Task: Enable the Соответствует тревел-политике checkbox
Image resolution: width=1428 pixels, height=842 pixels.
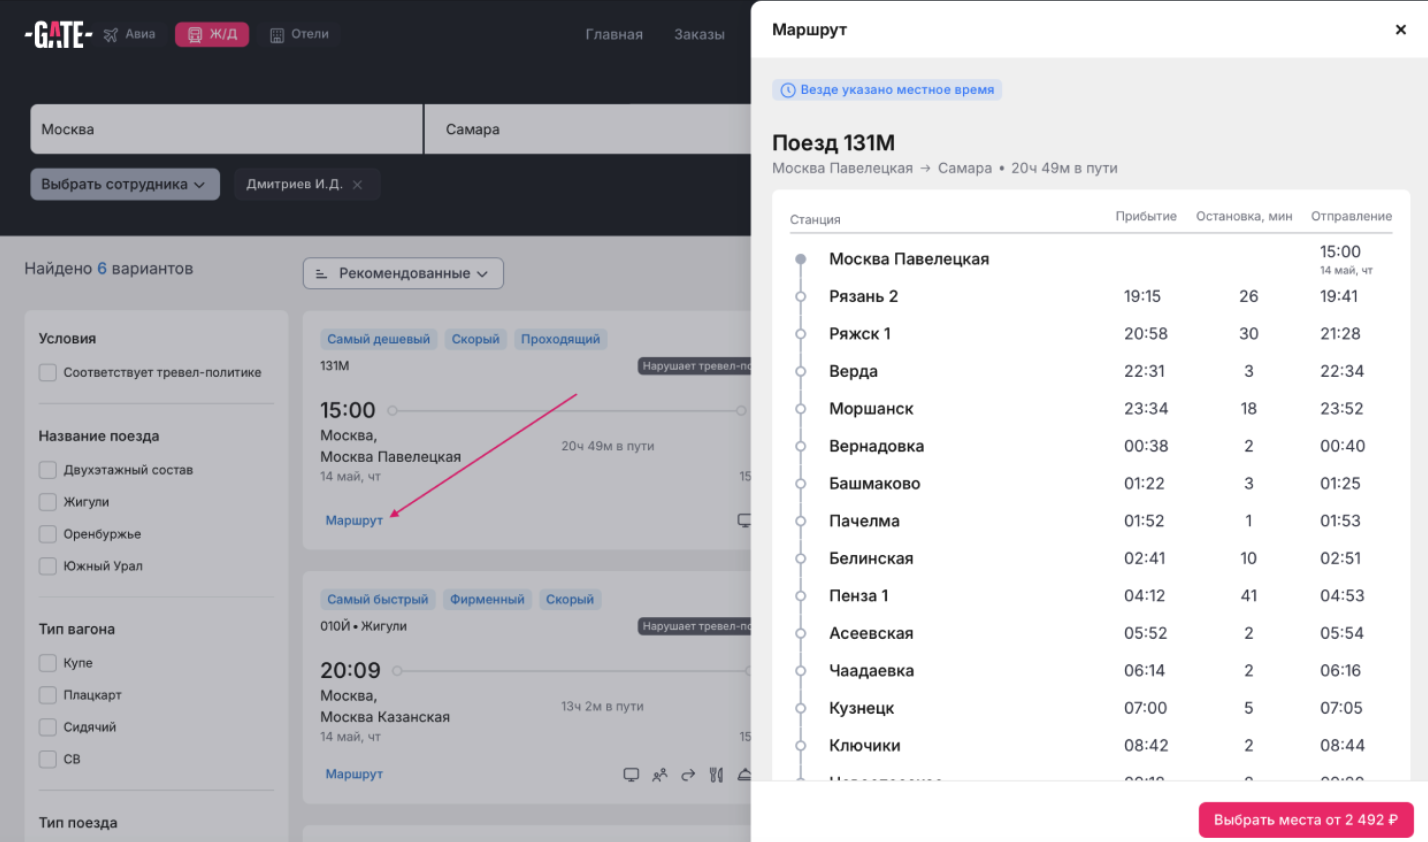Action: 48,373
